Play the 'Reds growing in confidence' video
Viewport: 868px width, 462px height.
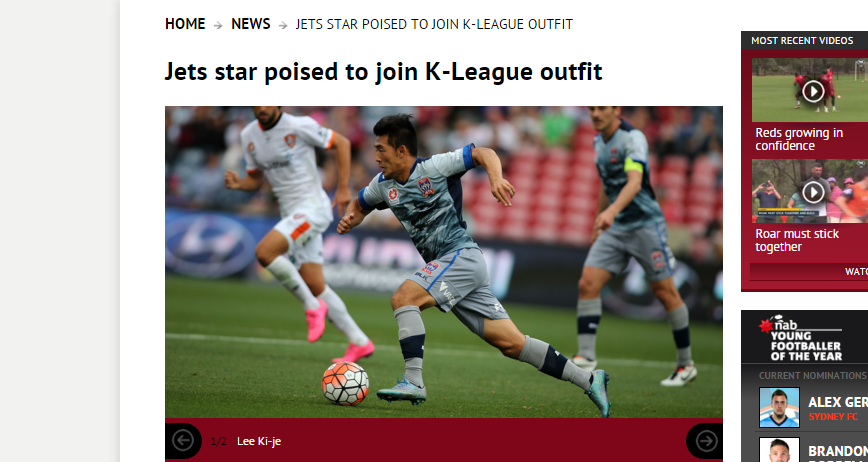click(813, 91)
